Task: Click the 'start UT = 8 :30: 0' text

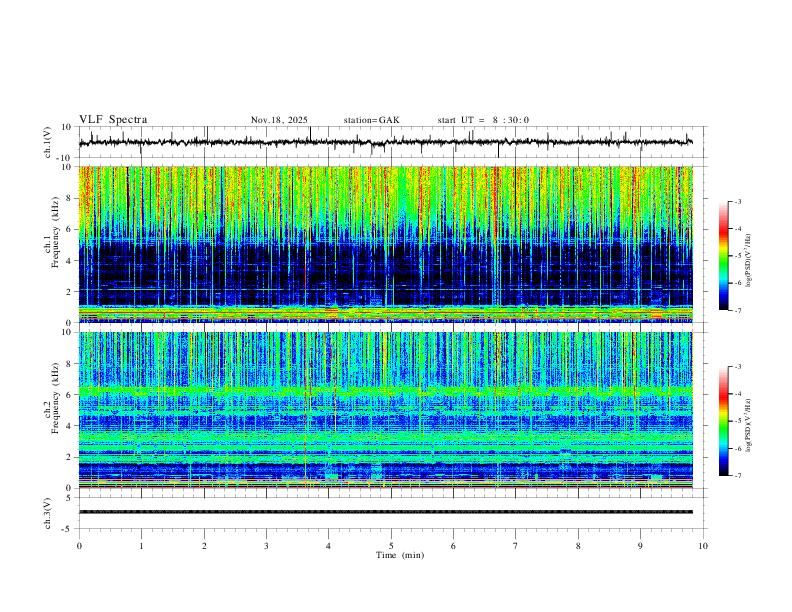Action: 483,120
